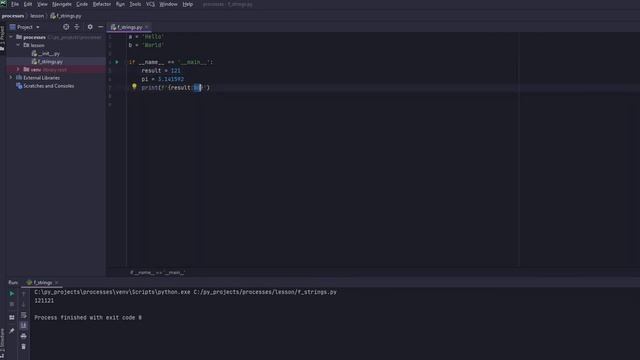This screenshot has width=640, height=360.
Task: Open the Code menu
Action: [x=82, y=4]
